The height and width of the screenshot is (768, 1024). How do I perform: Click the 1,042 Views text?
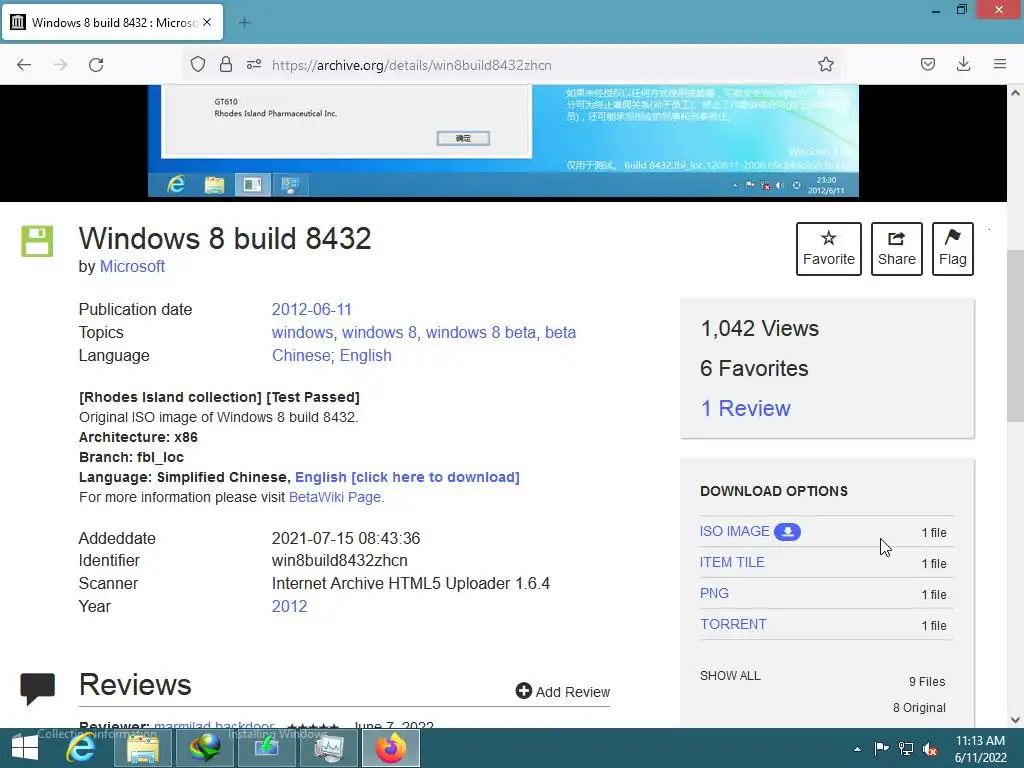click(x=760, y=328)
